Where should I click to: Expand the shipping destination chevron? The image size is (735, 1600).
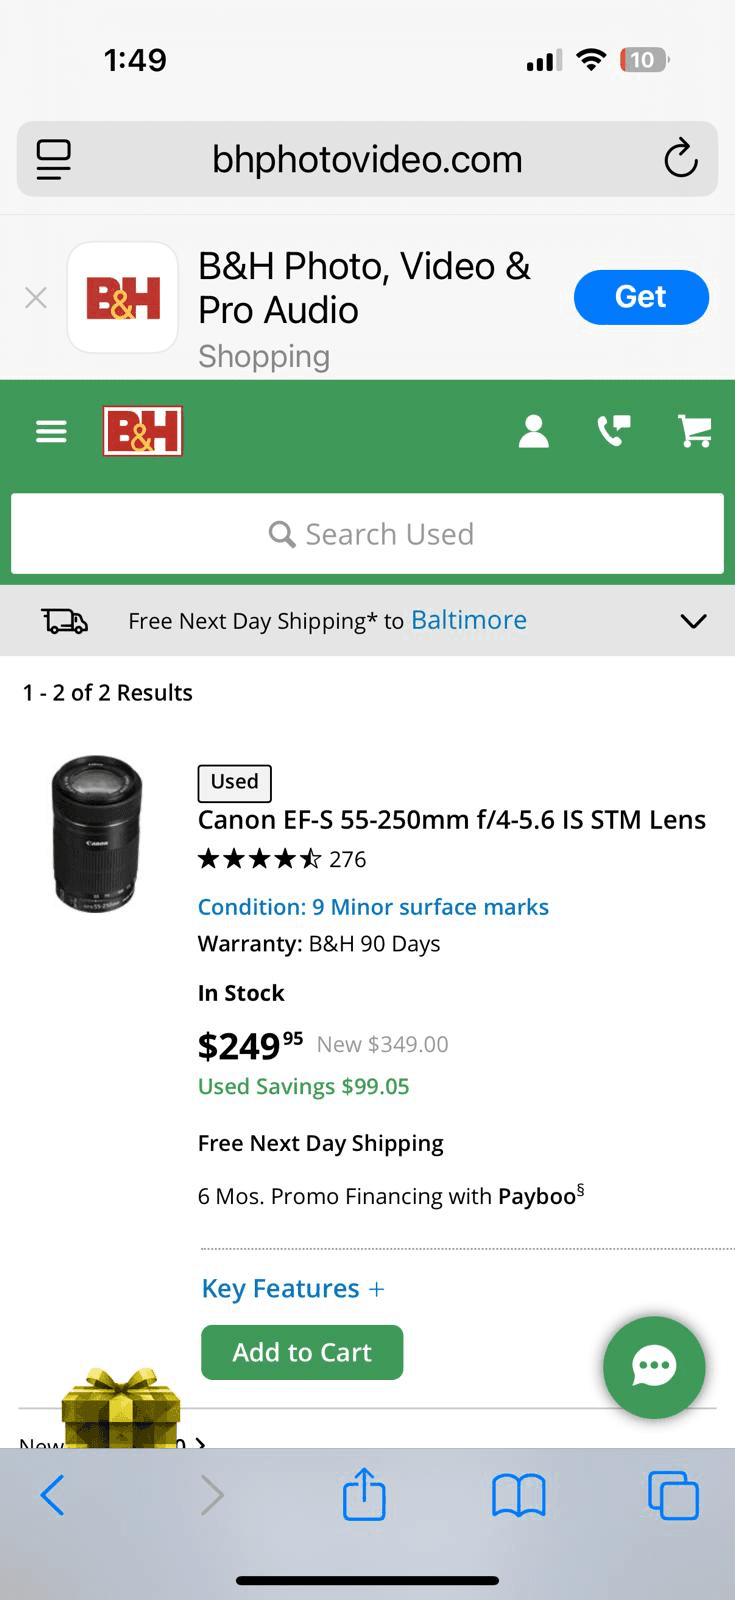693,621
